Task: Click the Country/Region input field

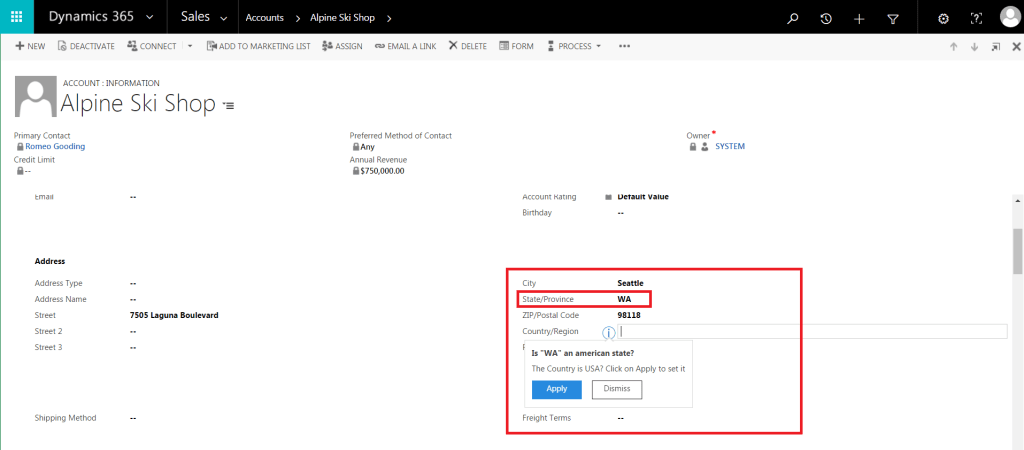Action: [812, 332]
